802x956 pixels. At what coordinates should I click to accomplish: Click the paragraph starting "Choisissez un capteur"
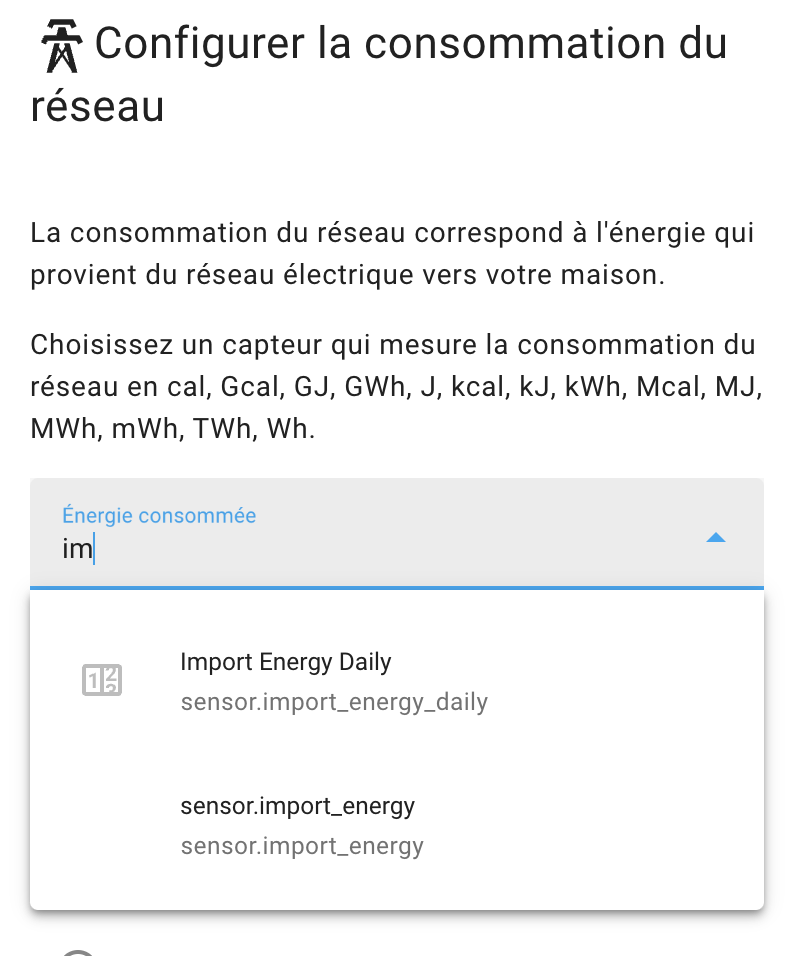tap(396, 387)
